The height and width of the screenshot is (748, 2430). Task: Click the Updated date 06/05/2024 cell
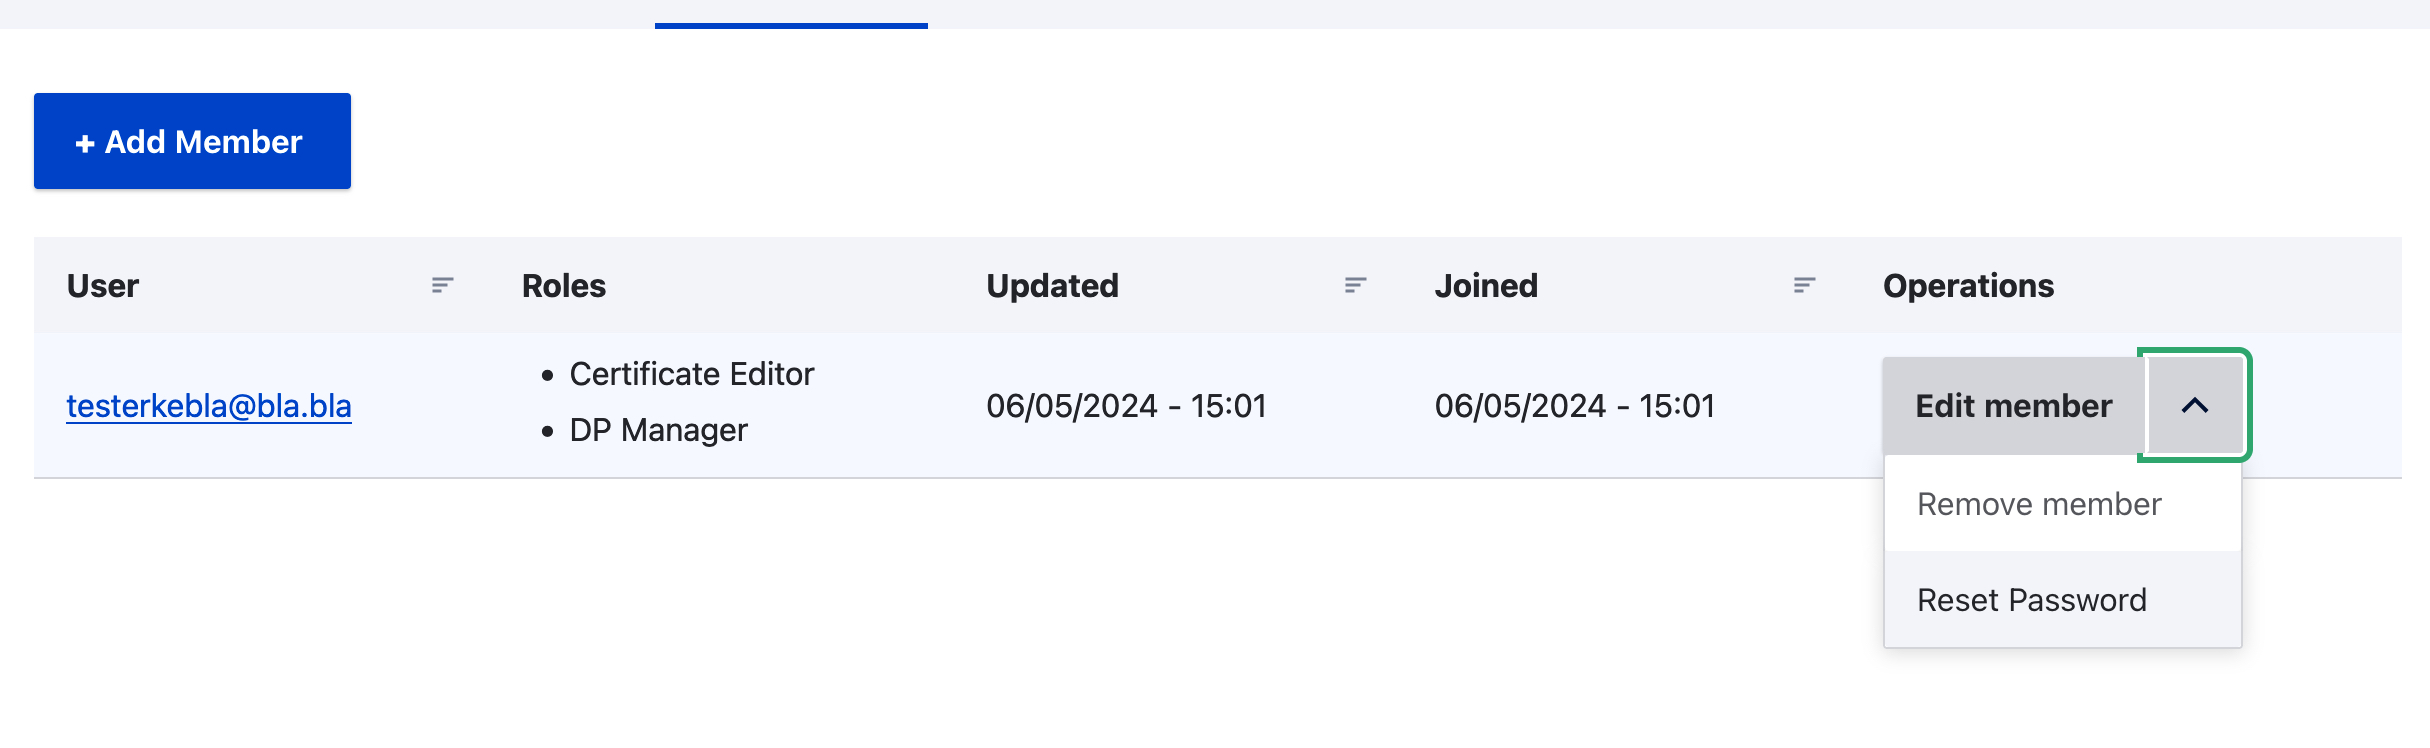[x=1126, y=406]
